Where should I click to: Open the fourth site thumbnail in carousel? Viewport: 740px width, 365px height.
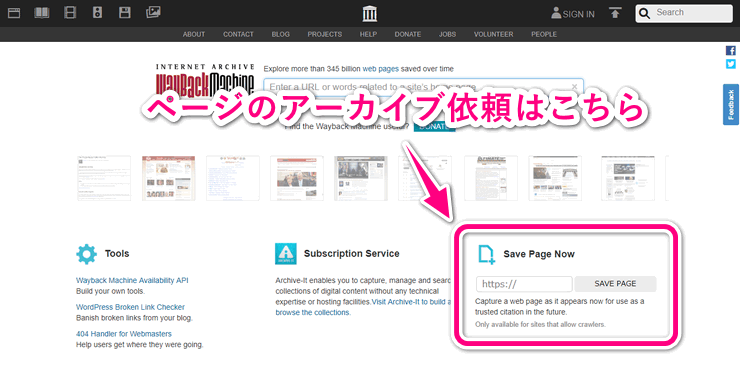click(x=297, y=178)
